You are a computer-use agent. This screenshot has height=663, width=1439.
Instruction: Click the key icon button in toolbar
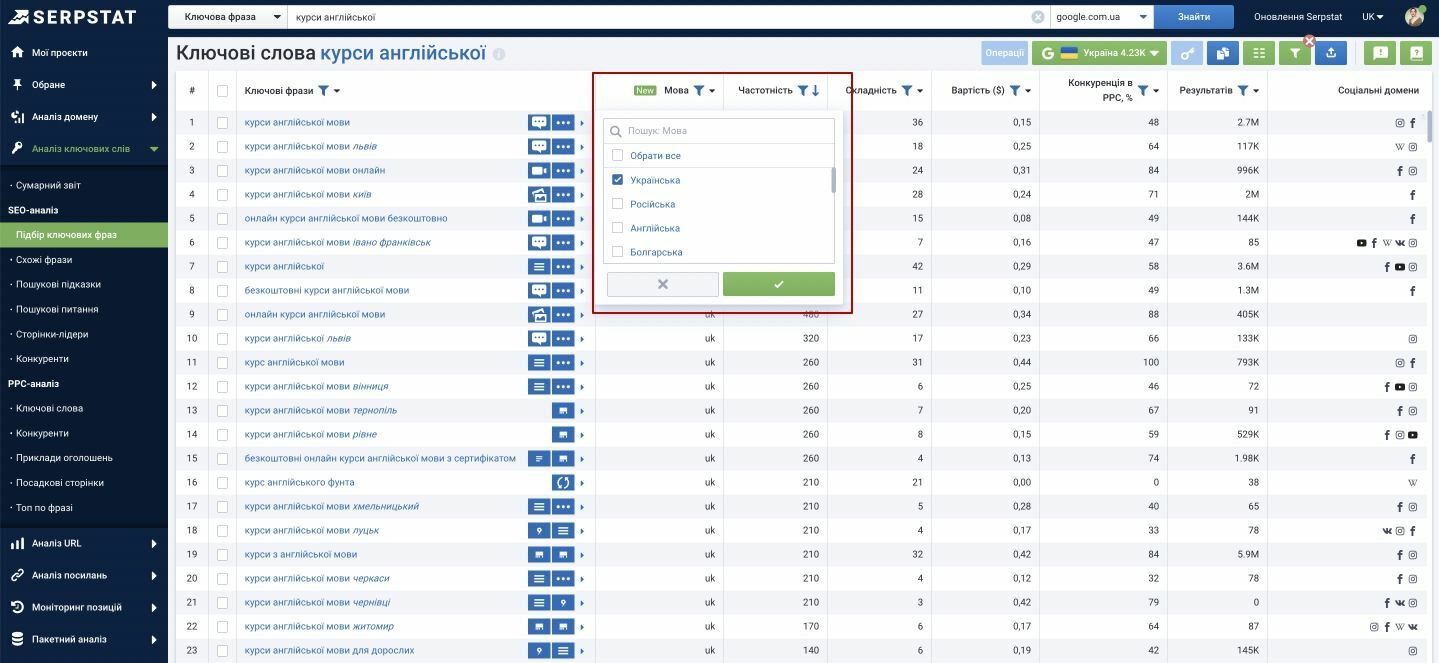click(1187, 53)
